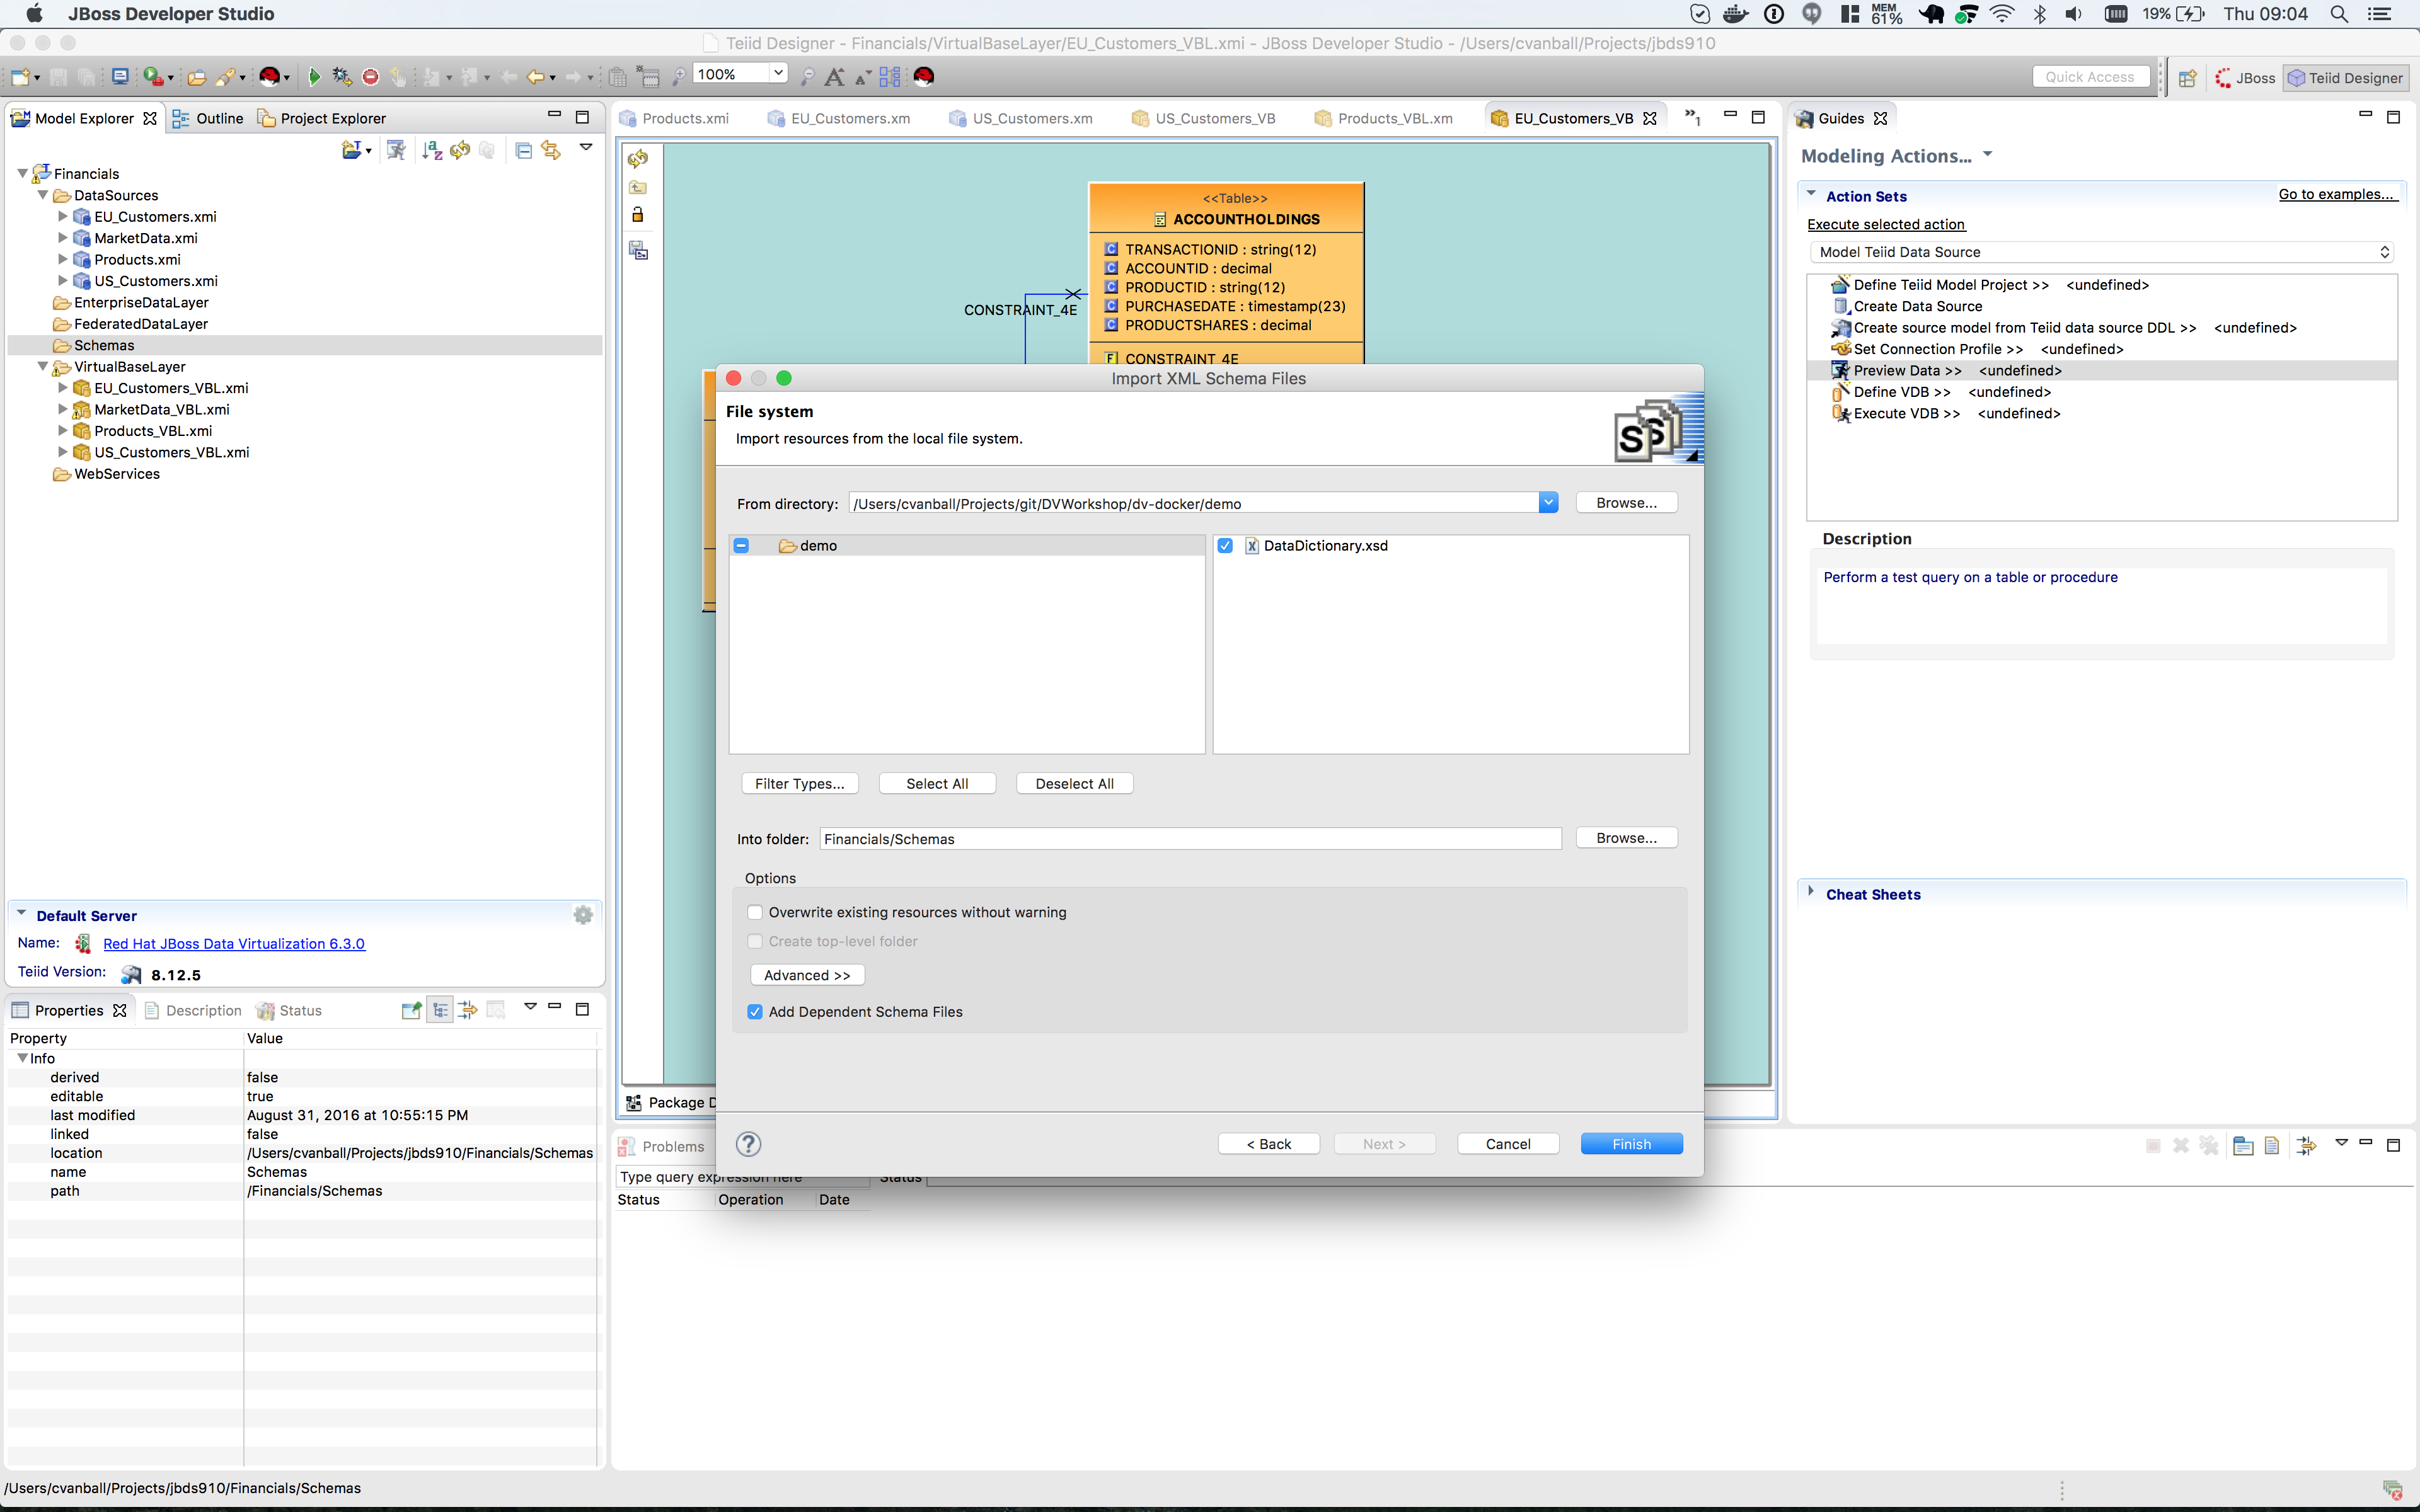This screenshot has width=2420, height=1512.
Task: Switch to the Products.xmi editor tab
Action: pyautogui.click(x=685, y=118)
